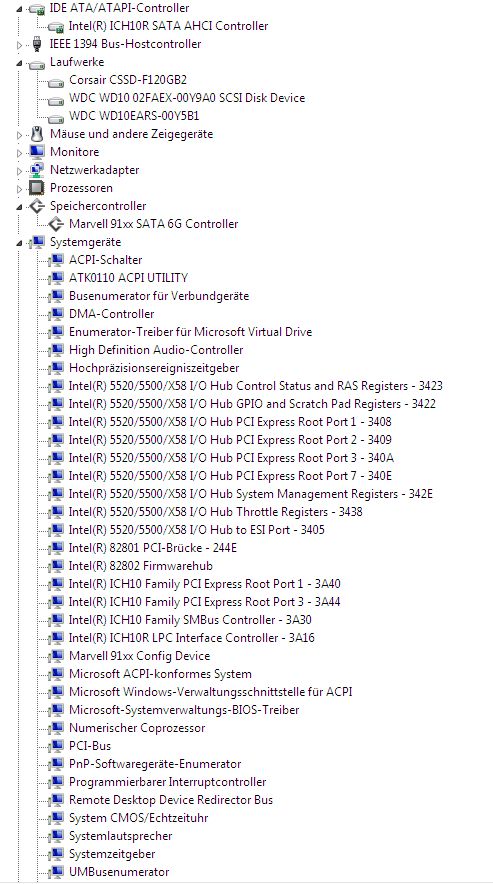
Task: Click the ATK0110 ACPI UTILITY device icon
Action: [x=56, y=279]
